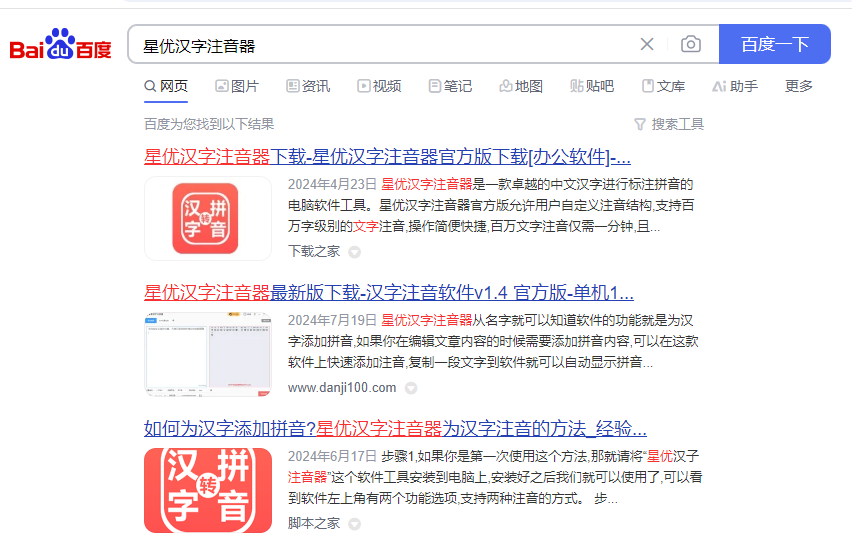Image resolution: width=852 pixels, height=536 pixels.
Task: Click the date 2024年4月23日 in first result
Action: (x=332, y=184)
